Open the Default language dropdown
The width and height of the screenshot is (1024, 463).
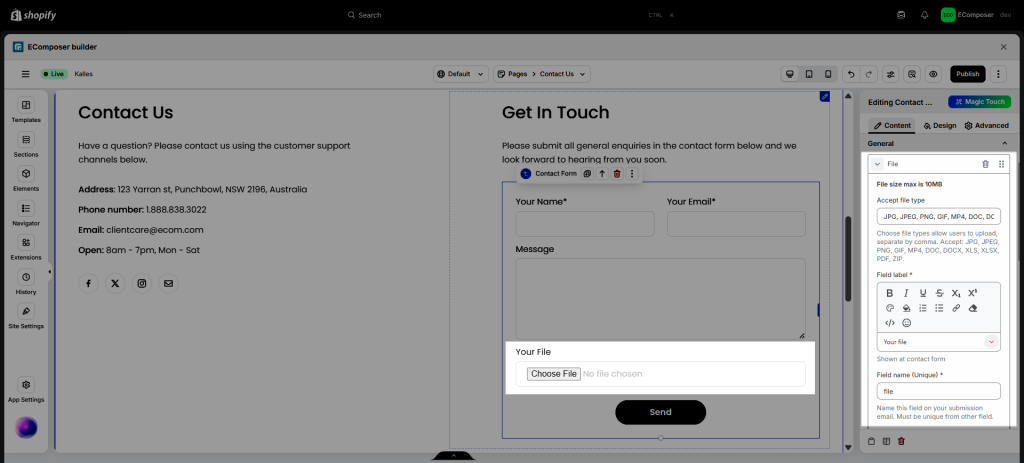pyautogui.click(x=461, y=74)
